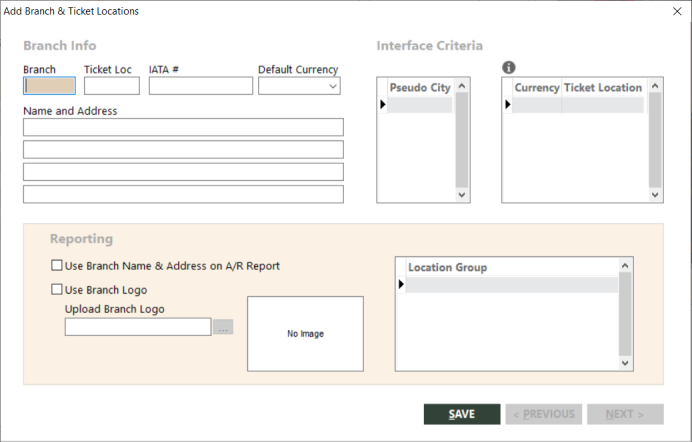Click scroll up arrow in Currency grid
The width and height of the screenshot is (692, 442).
point(655,86)
